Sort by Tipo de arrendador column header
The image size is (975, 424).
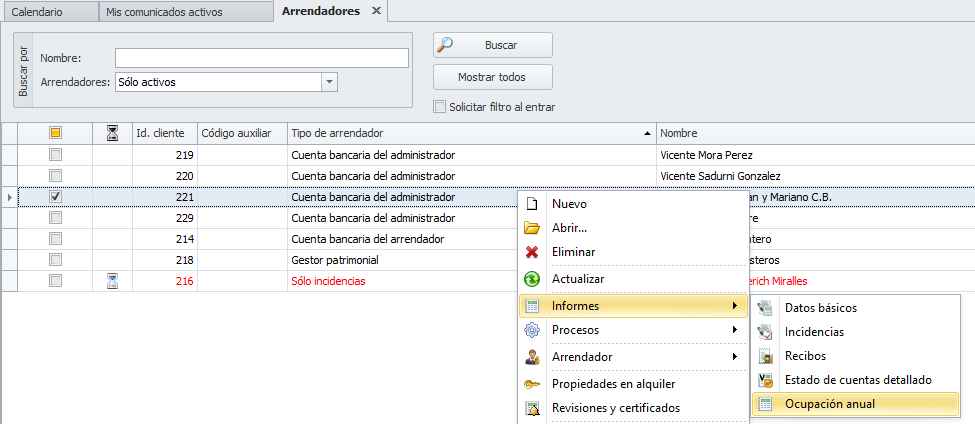pos(470,133)
